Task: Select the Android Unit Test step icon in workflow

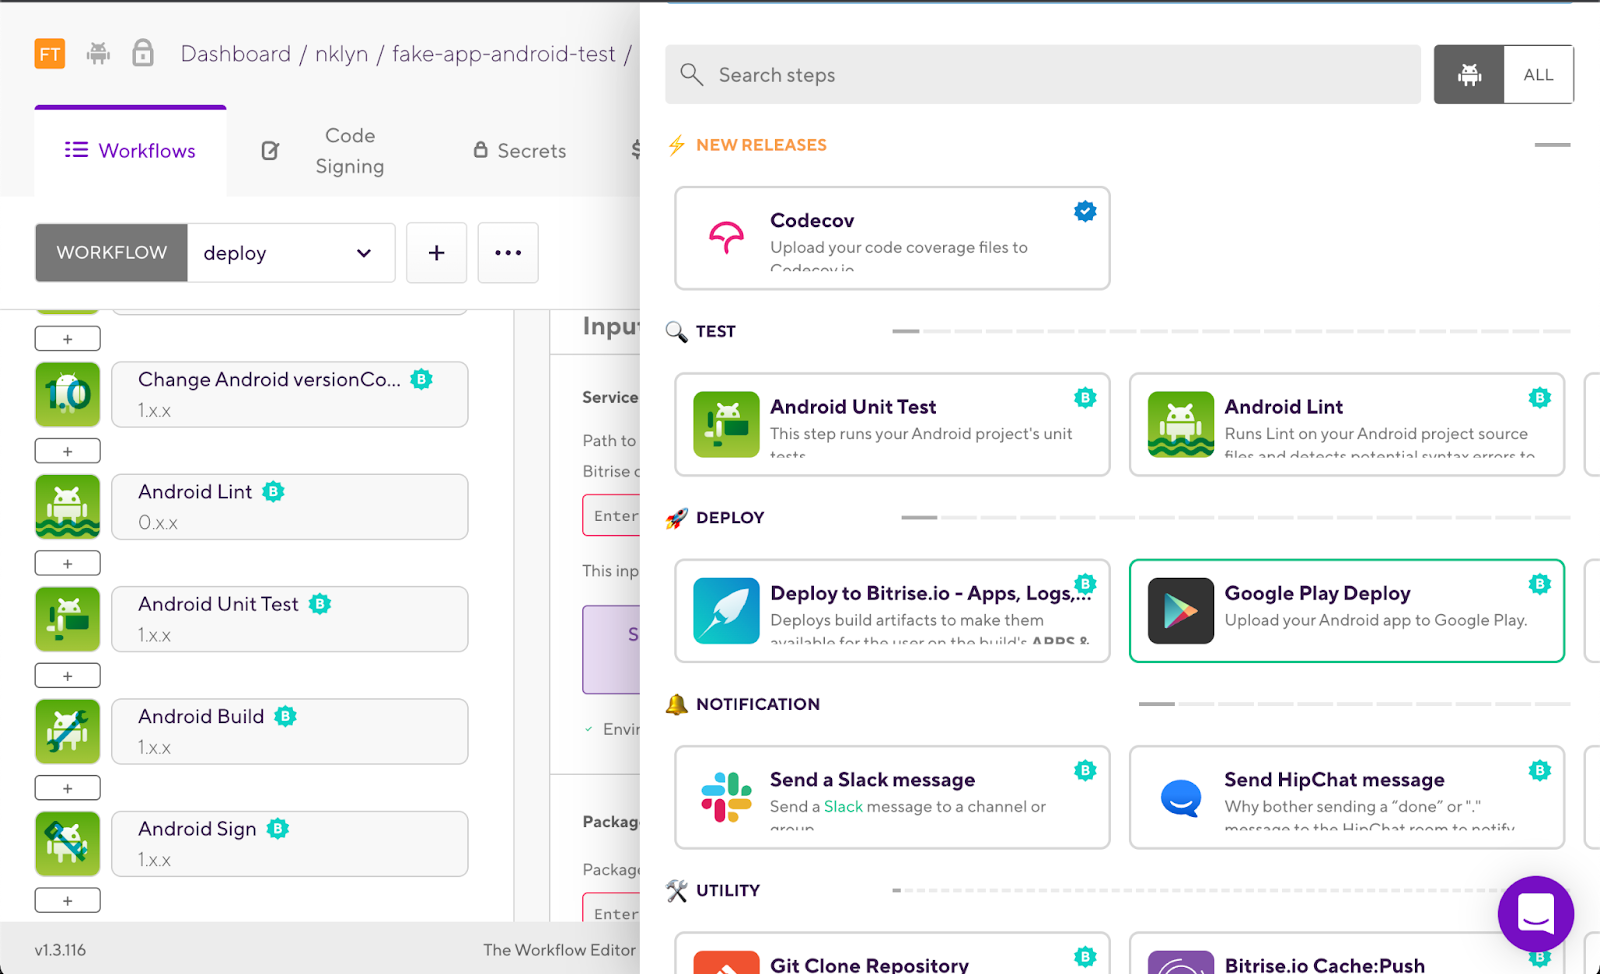Action: click(68, 619)
